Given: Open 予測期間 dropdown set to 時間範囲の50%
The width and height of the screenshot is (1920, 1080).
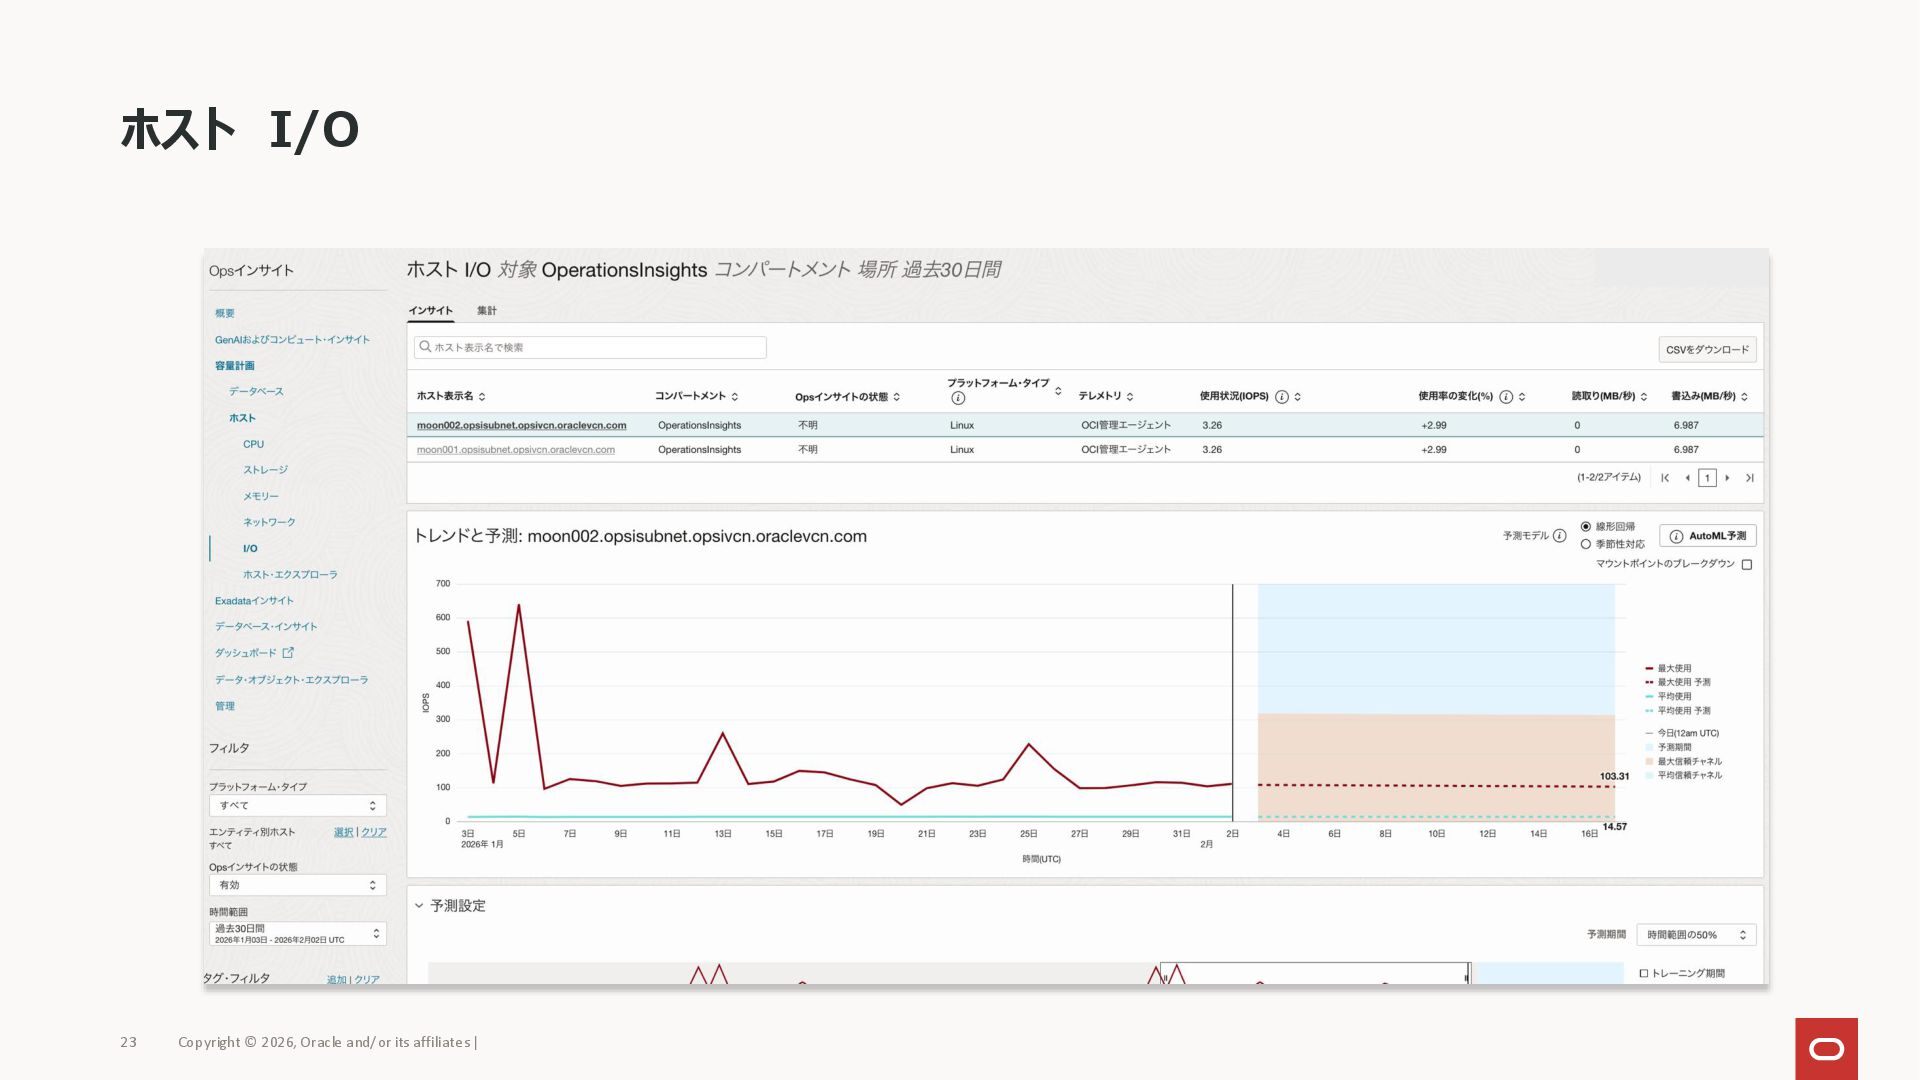Looking at the screenshot, I should point(1696,935).
